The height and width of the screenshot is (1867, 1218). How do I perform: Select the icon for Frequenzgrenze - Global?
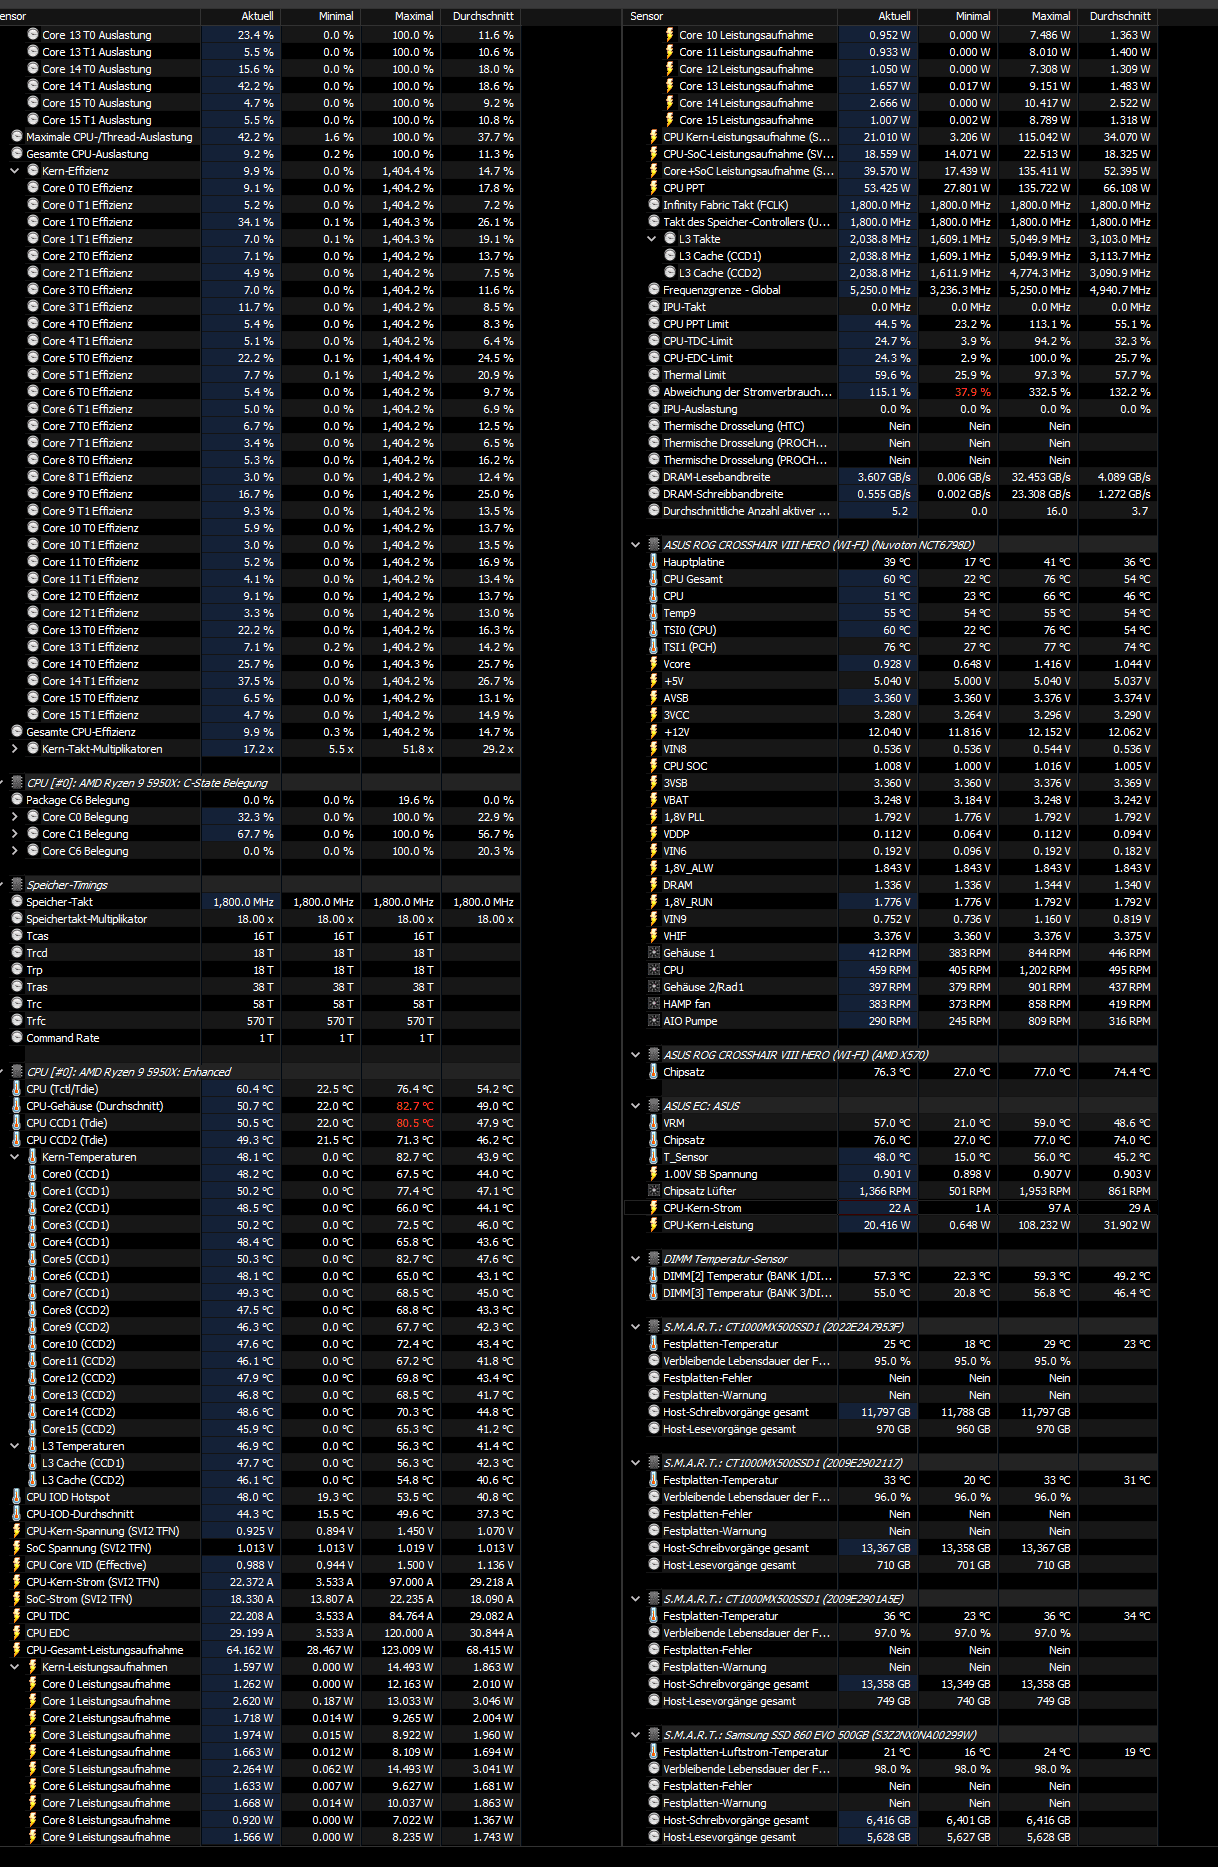click(x=654, y=290)
